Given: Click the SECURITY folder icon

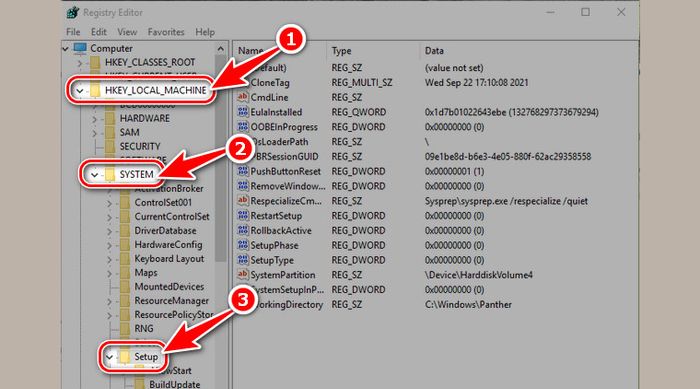Looking at the screenshot, I should [110, 146].
